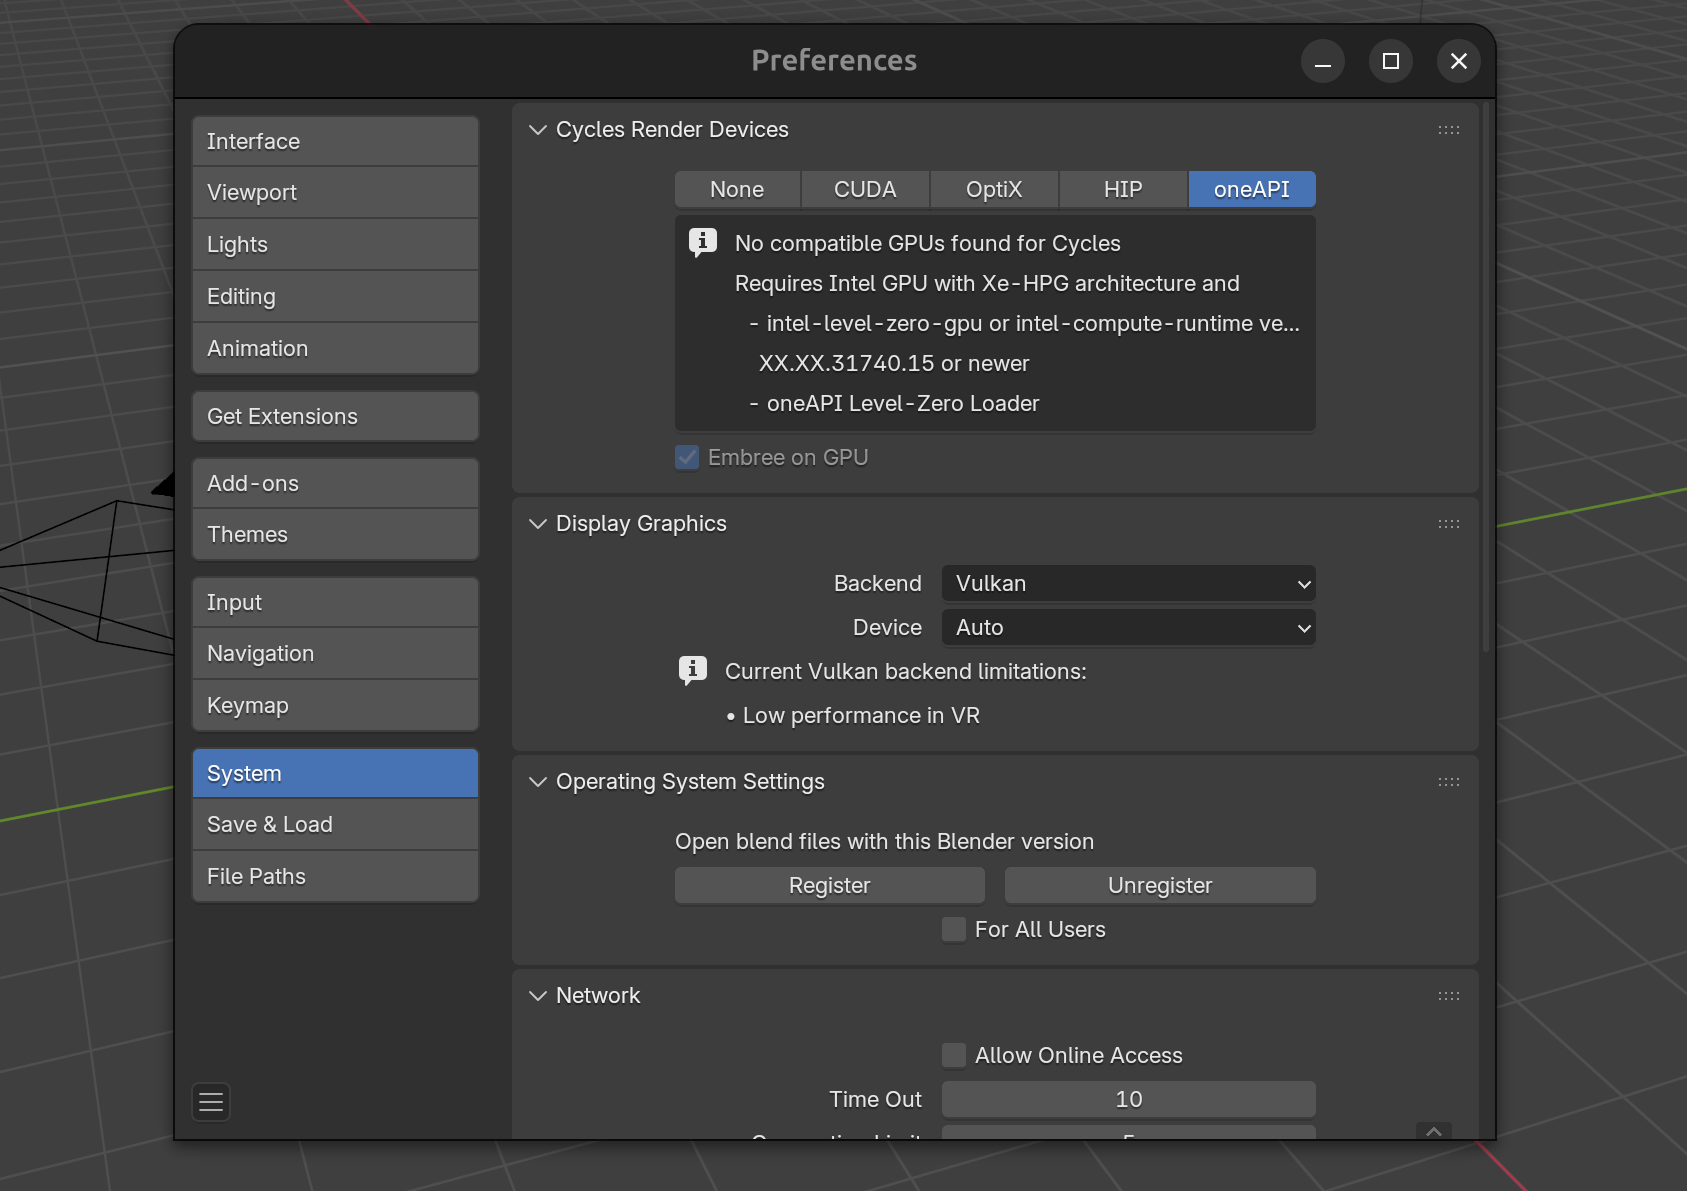
Task: Maximize the Preferences window
Action: point(1390,61)
